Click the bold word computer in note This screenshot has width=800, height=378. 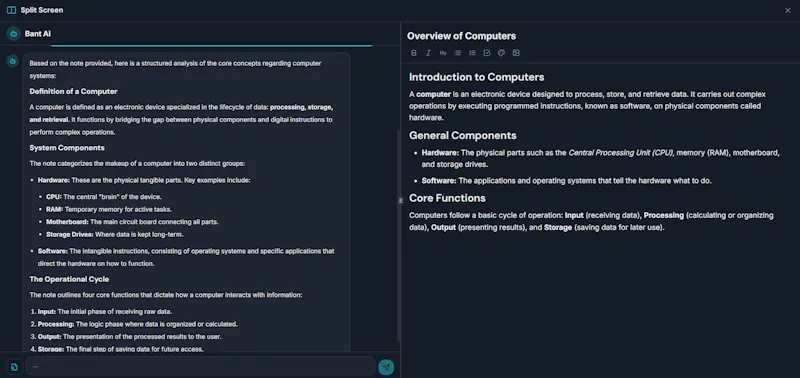(434, 94)
